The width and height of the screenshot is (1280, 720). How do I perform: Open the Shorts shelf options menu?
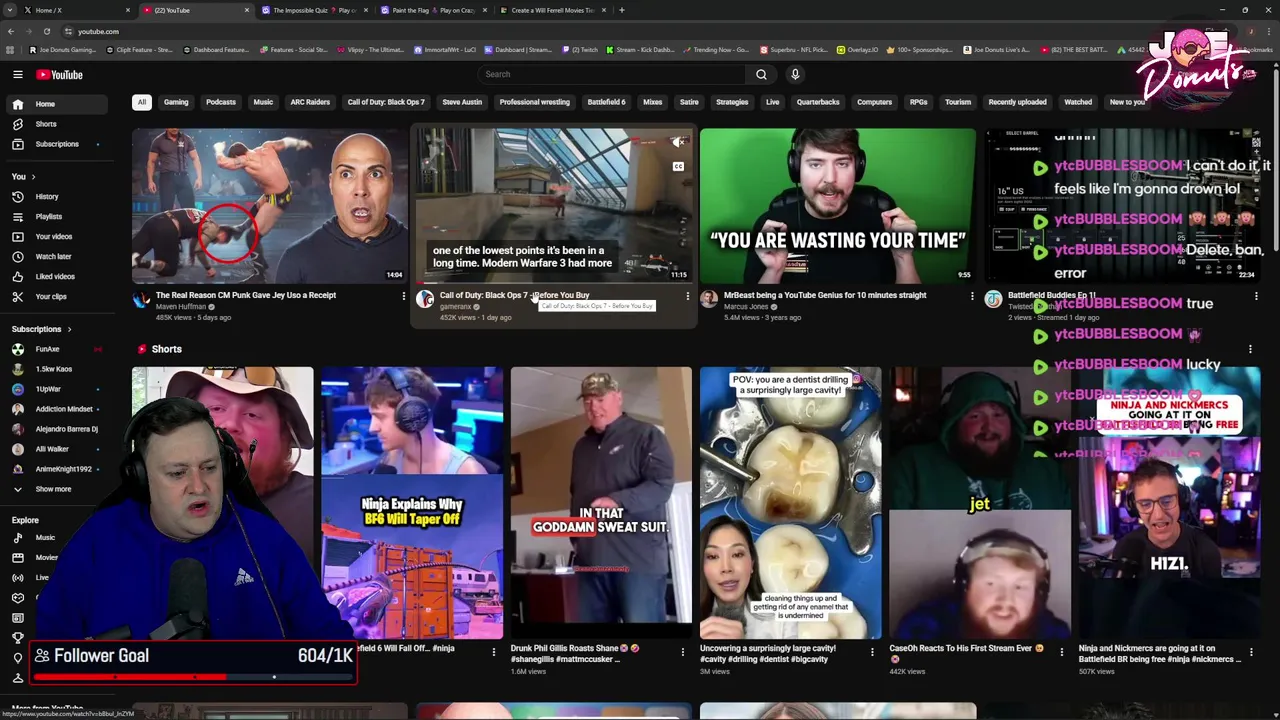pyautogui.click(x=1250, y=349)
